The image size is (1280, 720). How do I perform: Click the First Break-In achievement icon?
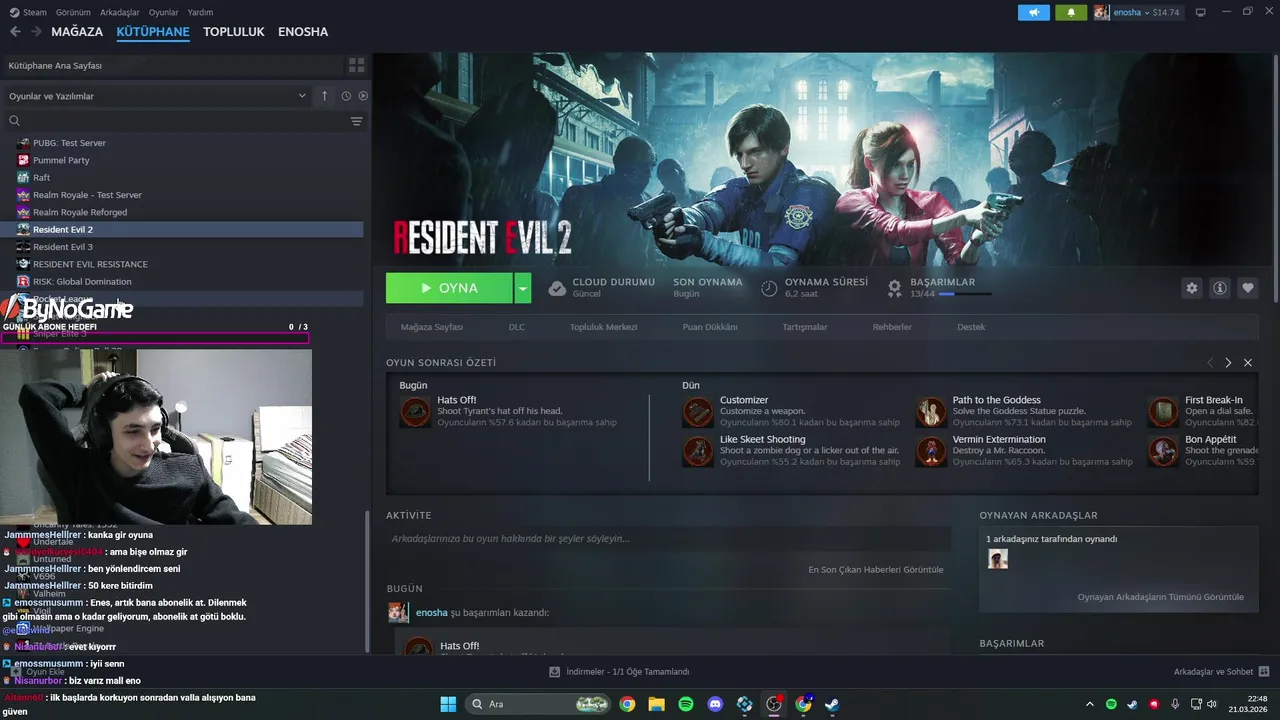pyautogui.click(x=1164, y=412)
